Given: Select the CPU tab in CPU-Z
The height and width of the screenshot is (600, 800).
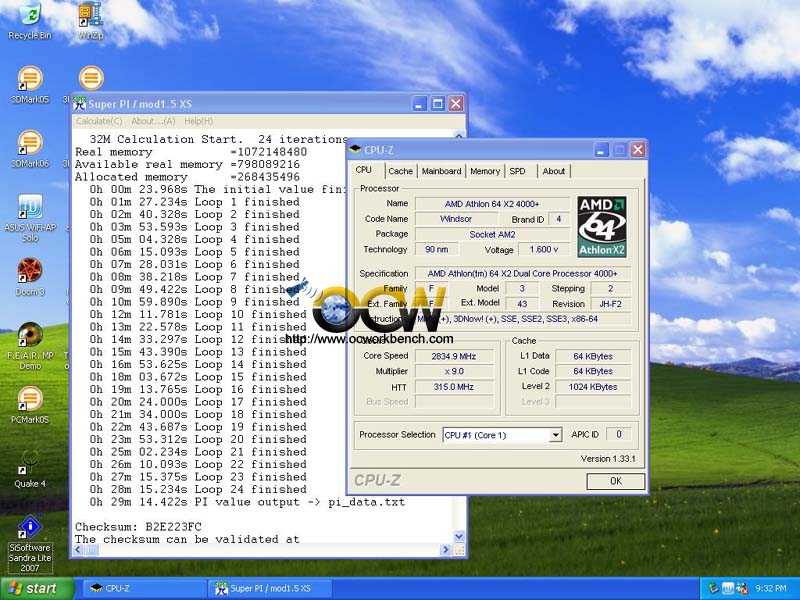Looking at the screenshot, I should pos(364,170).
